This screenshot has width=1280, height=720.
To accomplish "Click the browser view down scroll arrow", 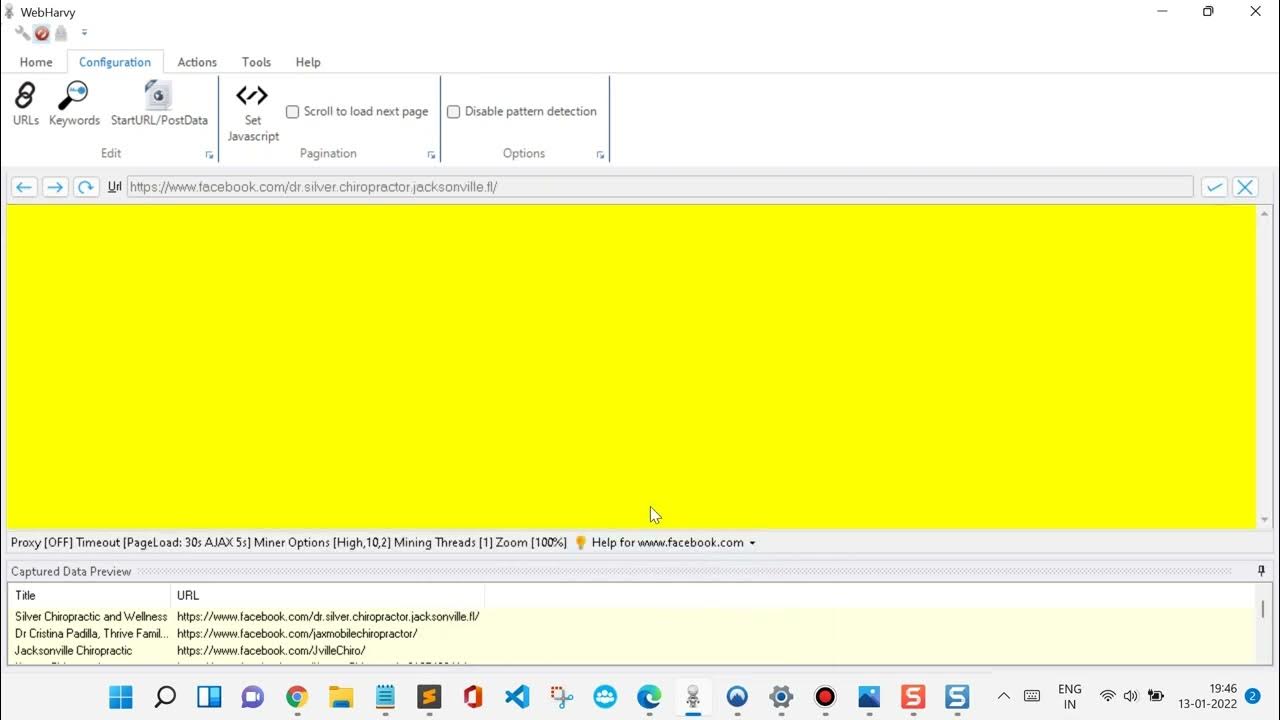I will click(x=1264, y=520).
